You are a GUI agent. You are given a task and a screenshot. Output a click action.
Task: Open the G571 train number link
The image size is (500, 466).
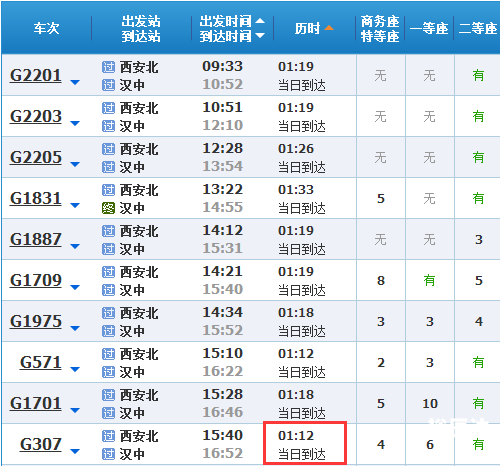[x=41, y=362]
